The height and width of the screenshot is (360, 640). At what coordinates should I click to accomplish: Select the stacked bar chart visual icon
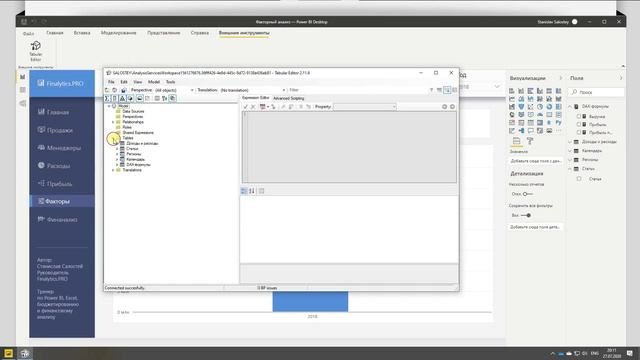pyautogui.click(x=512, y=91)
